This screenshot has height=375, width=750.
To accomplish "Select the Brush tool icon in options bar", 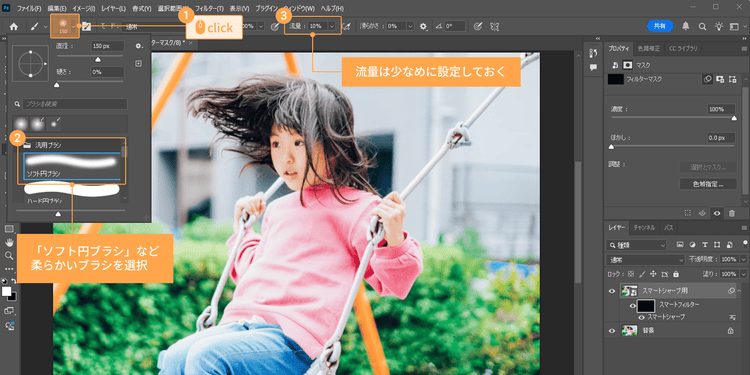I will (x=35, y=27).
